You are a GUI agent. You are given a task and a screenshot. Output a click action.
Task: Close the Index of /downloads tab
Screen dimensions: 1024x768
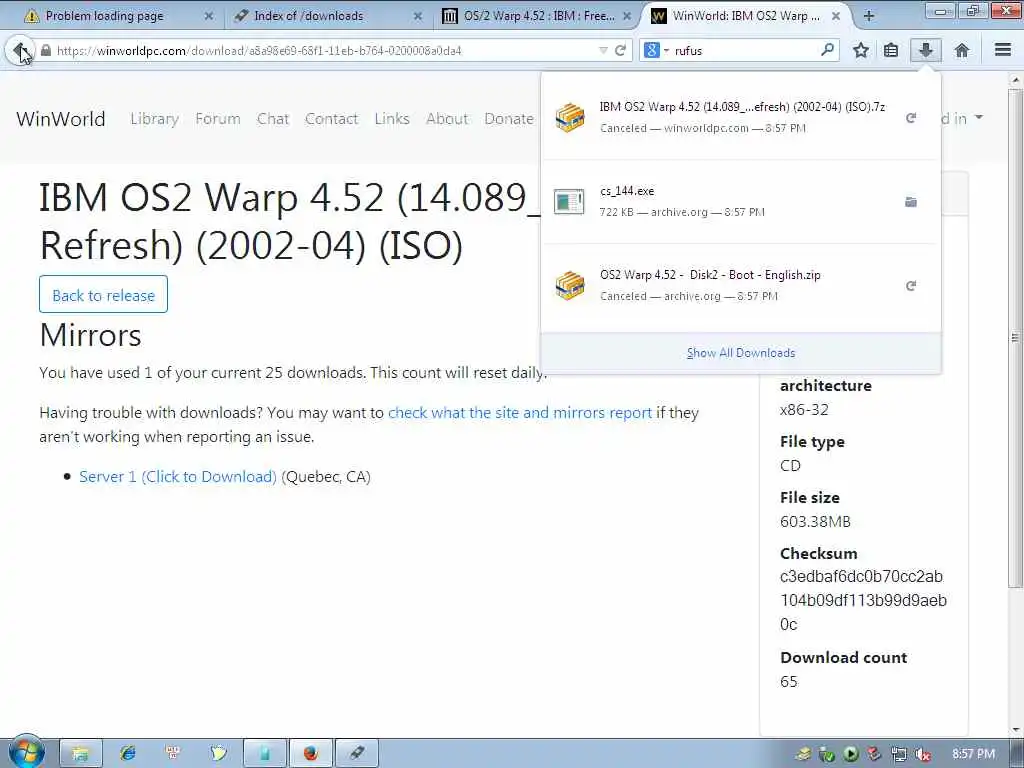[418, 16]
